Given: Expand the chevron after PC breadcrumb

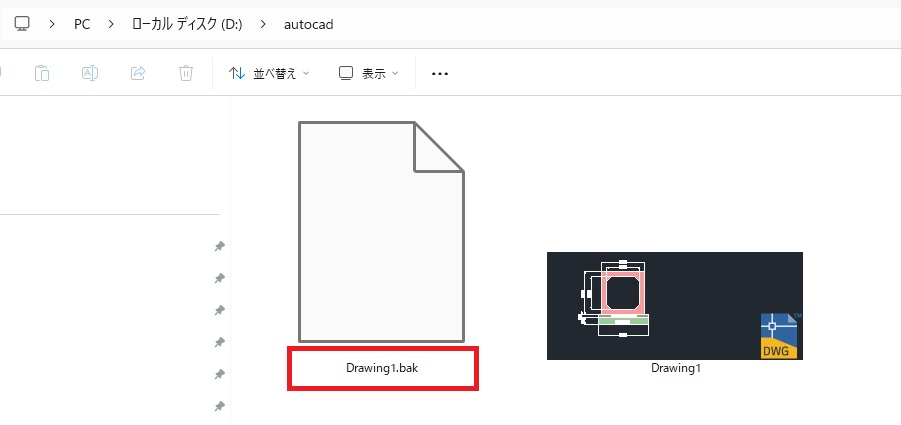Looking at the screenshot, I should [x=111, y=24].
